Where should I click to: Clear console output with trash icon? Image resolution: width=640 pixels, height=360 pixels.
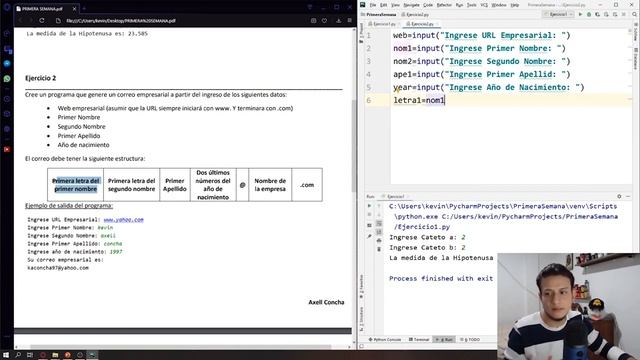click(379, 249)
